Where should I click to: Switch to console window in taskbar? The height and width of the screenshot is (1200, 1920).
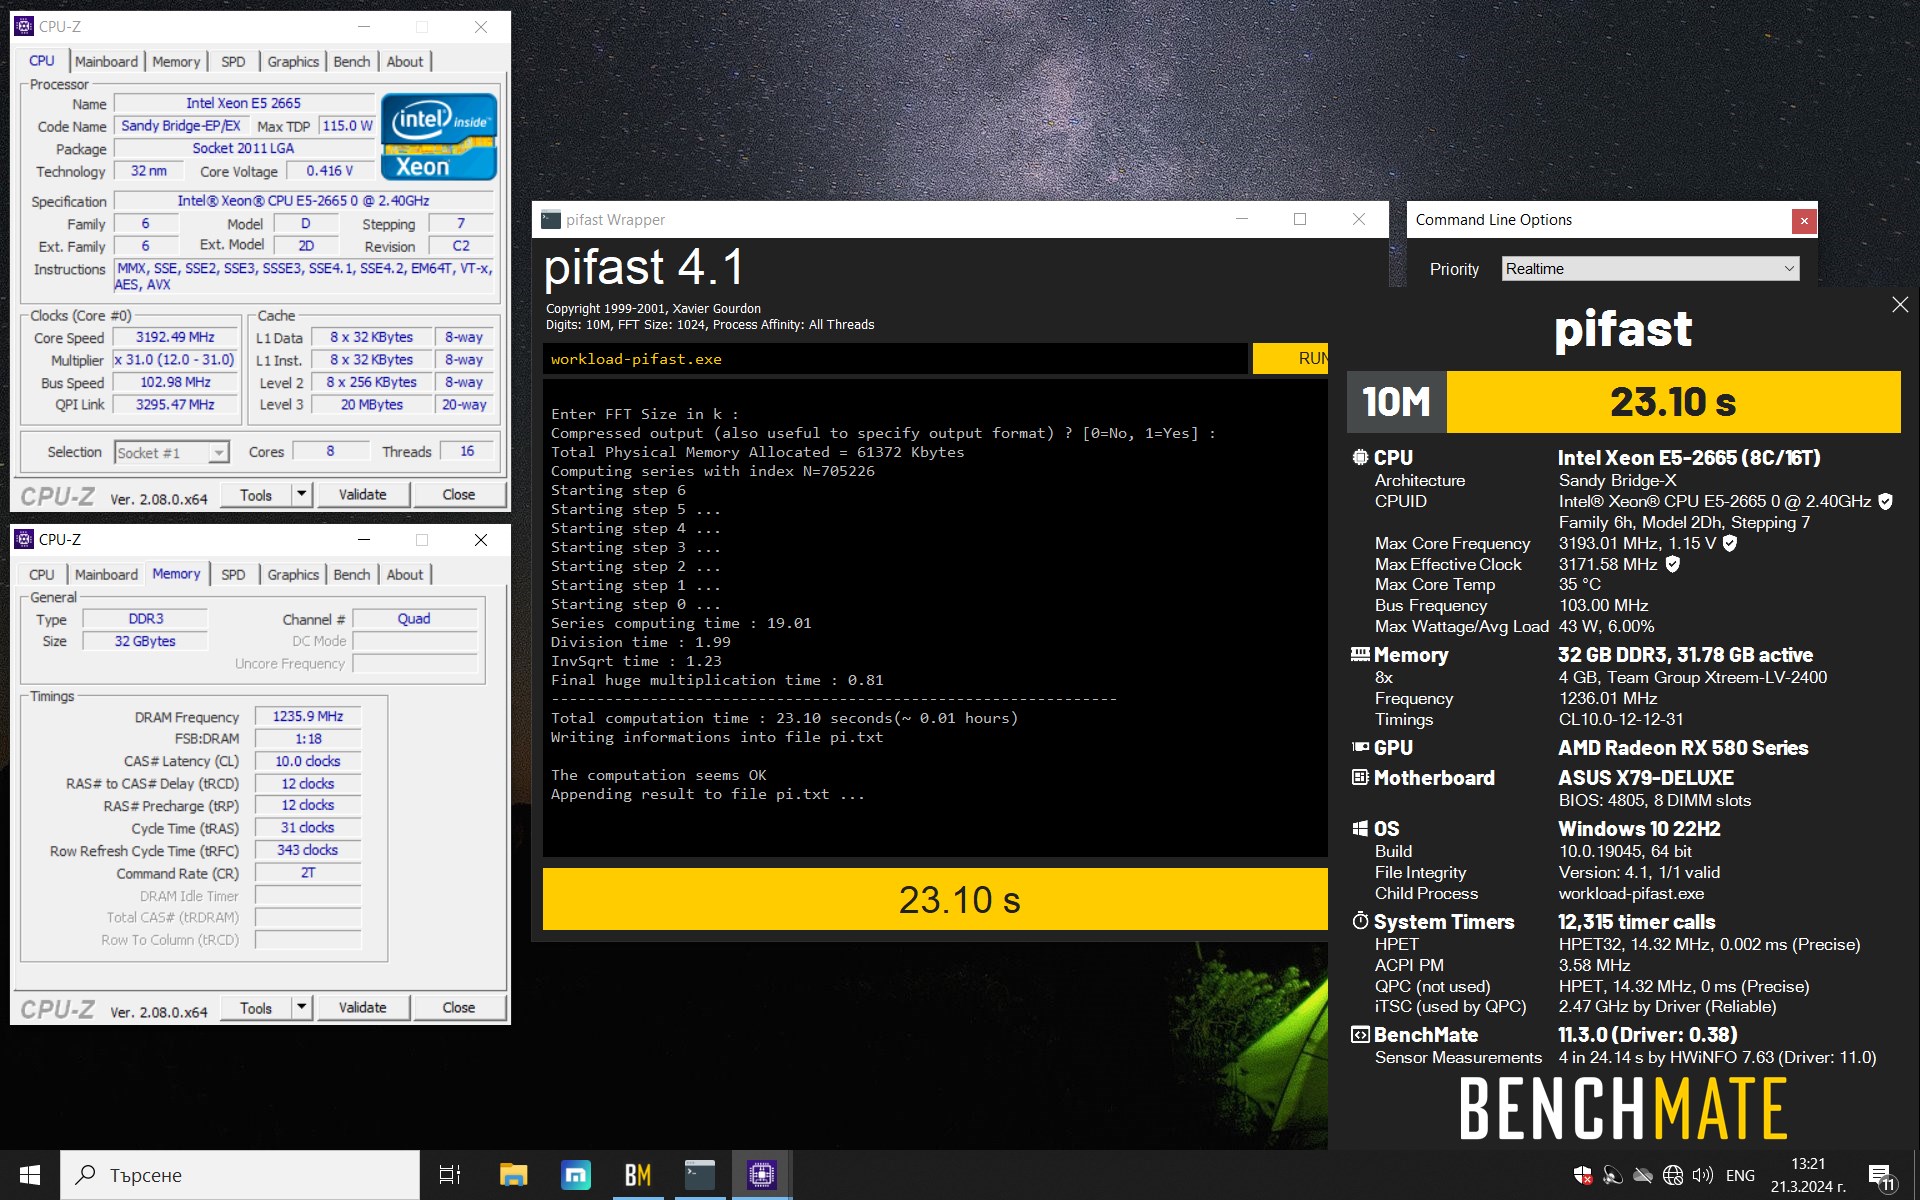(700, 1175)
